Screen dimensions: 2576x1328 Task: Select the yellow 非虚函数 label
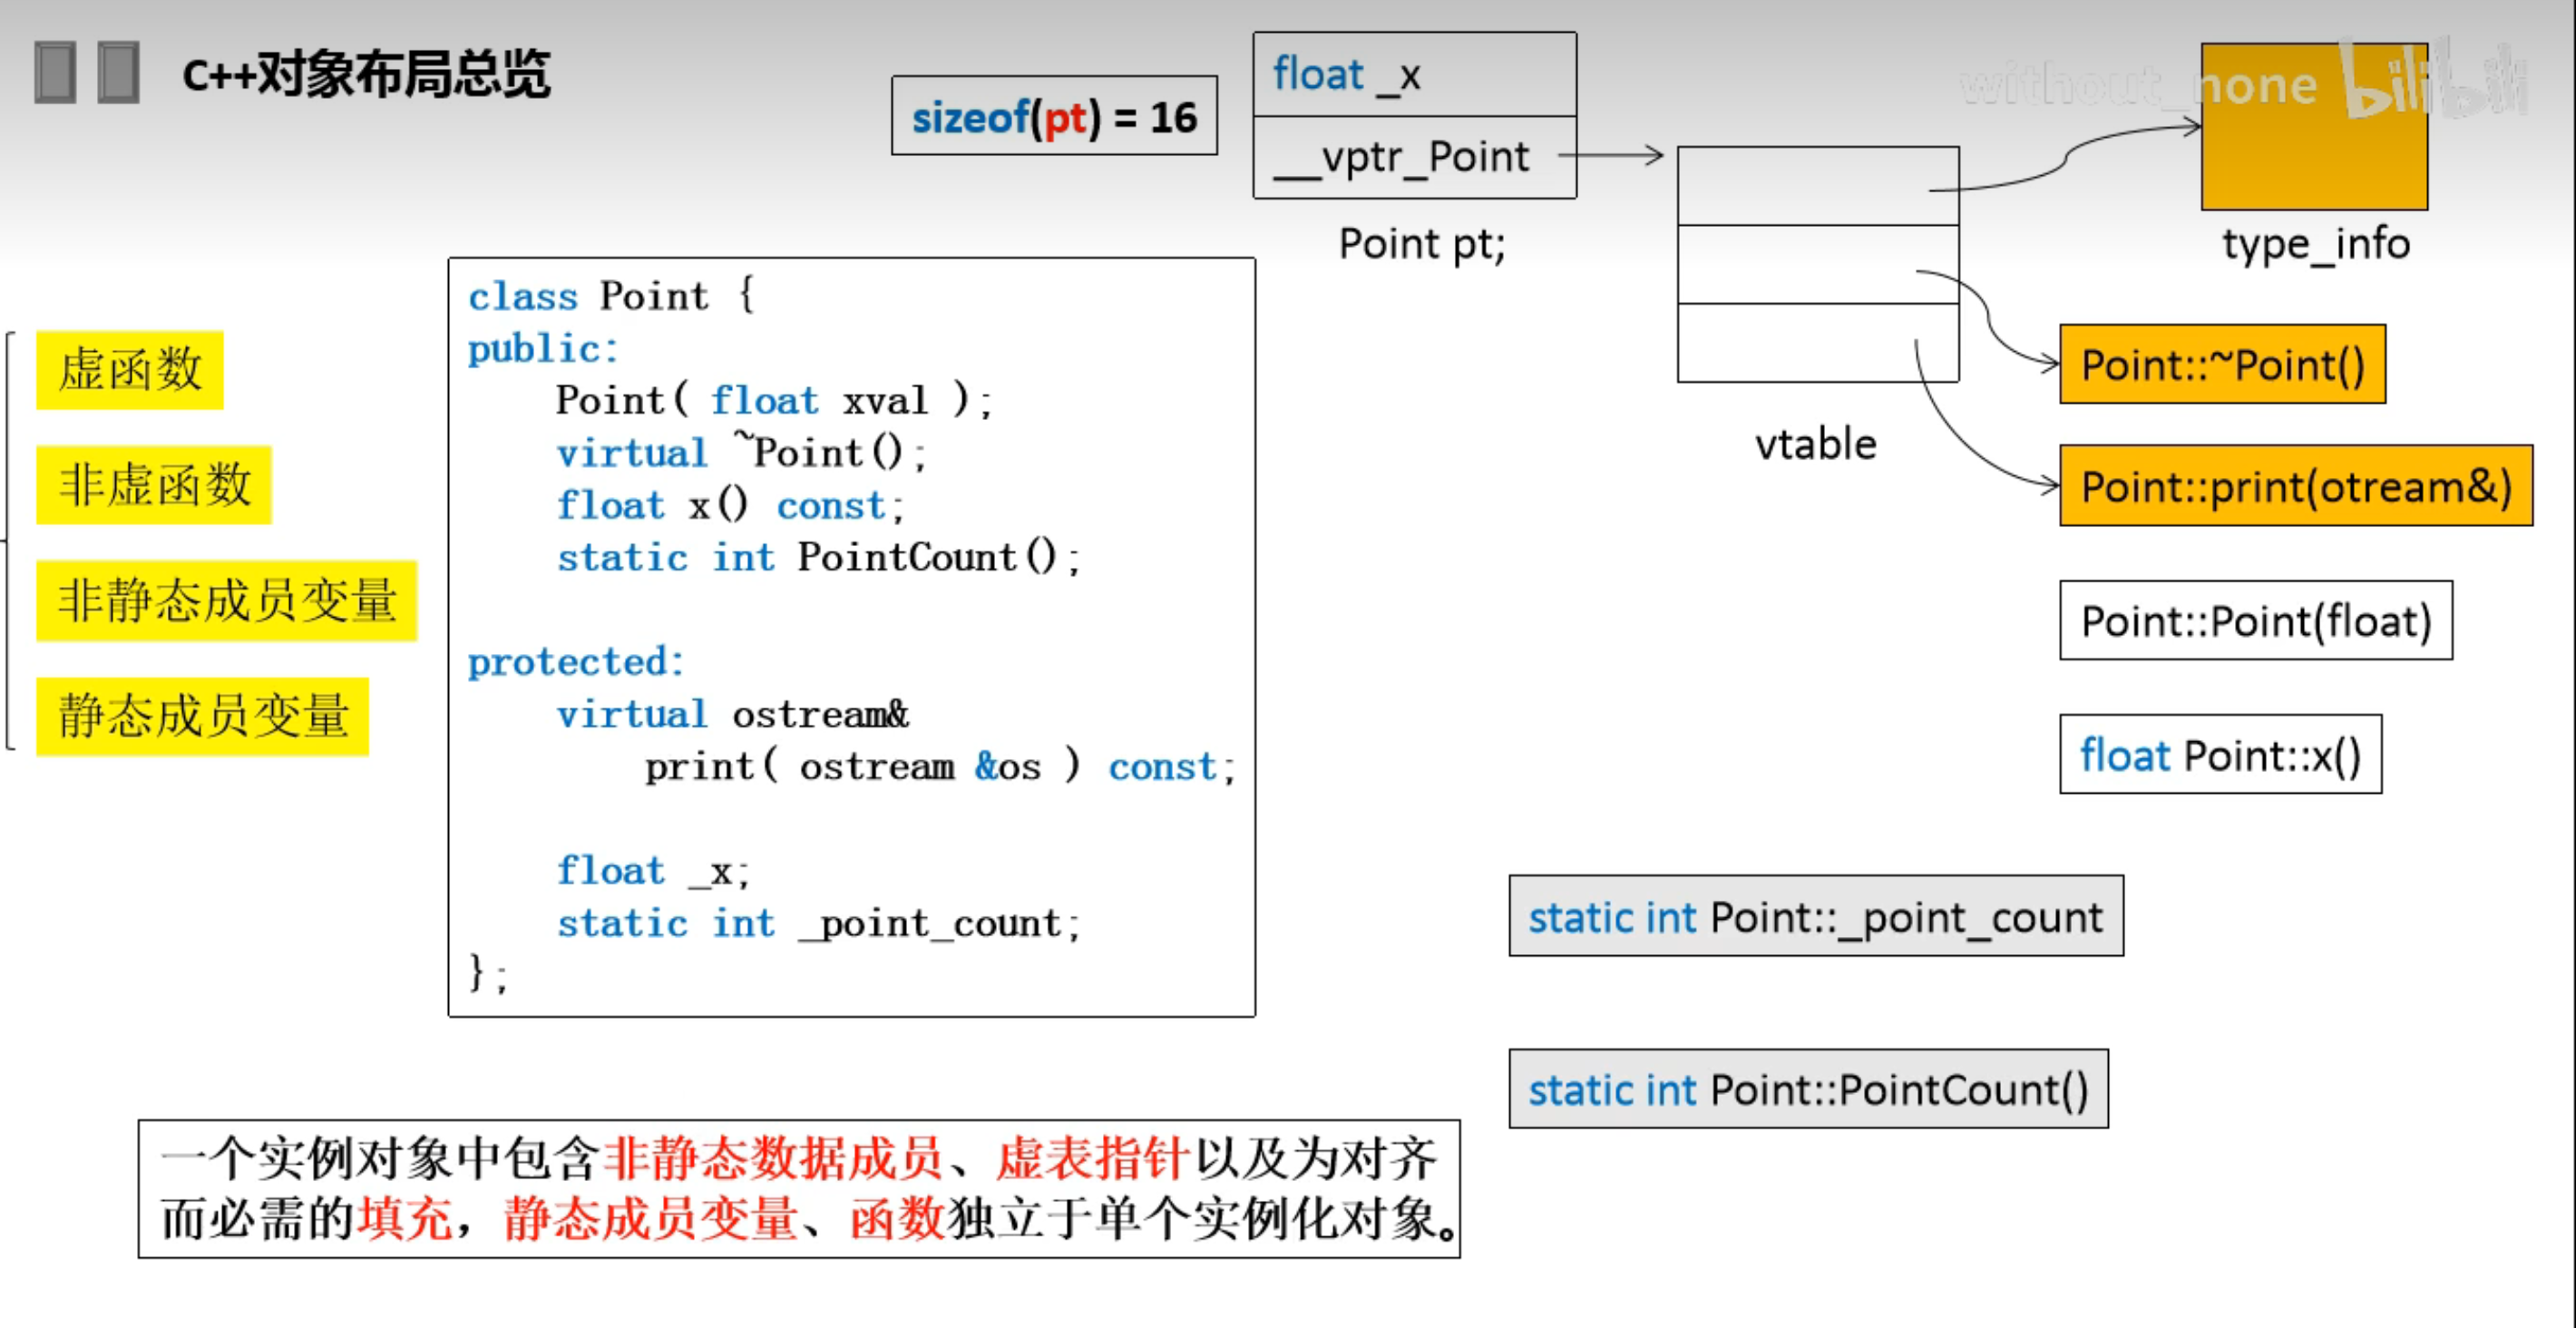point(154,485)
